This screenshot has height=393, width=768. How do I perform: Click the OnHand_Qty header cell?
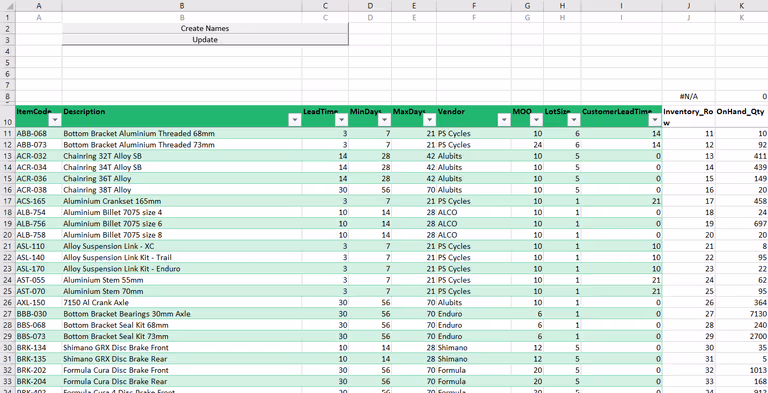click(742, 117)
